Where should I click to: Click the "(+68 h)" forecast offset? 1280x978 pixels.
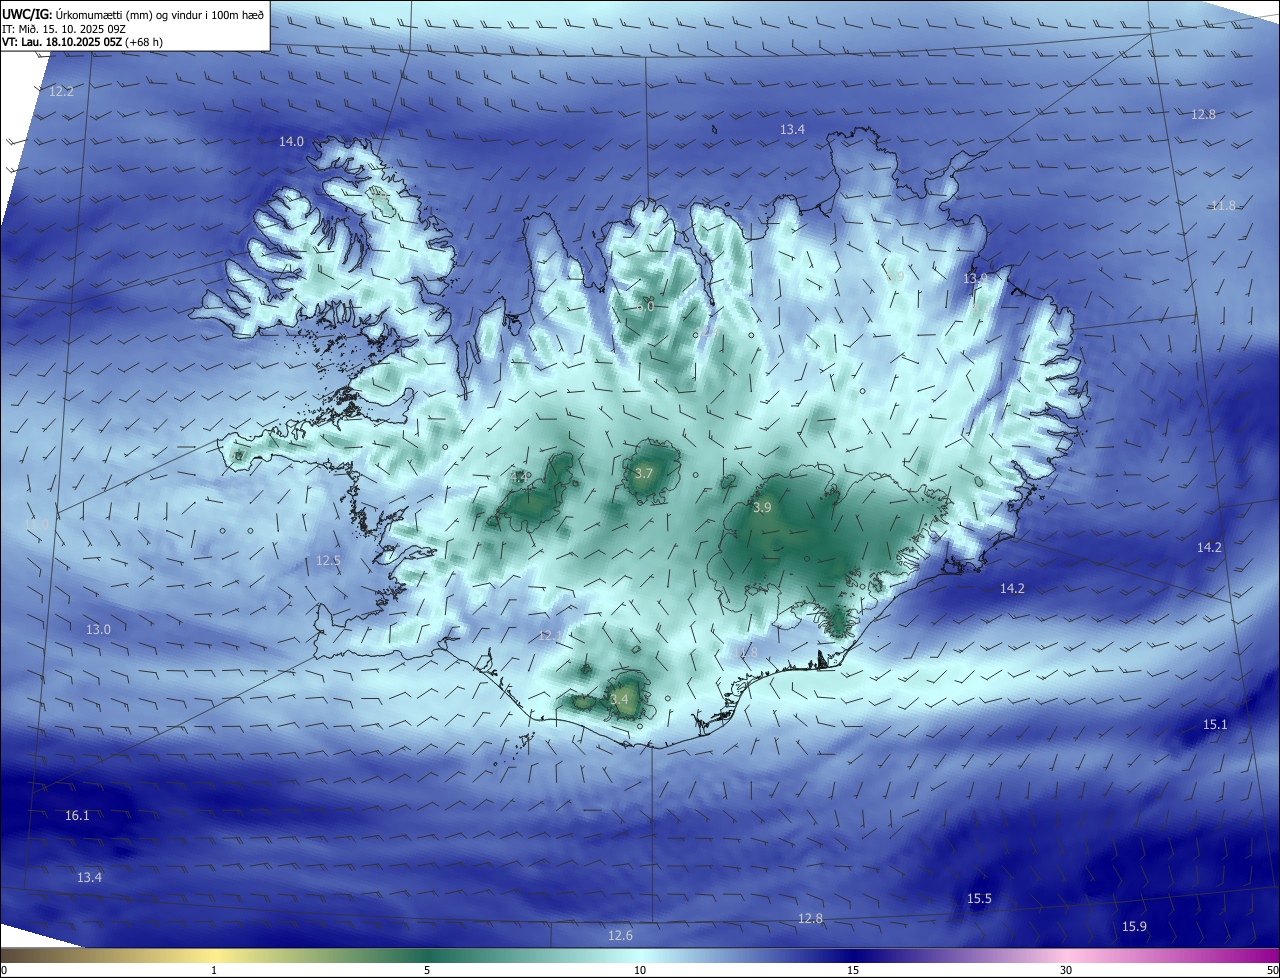(144, 42)
